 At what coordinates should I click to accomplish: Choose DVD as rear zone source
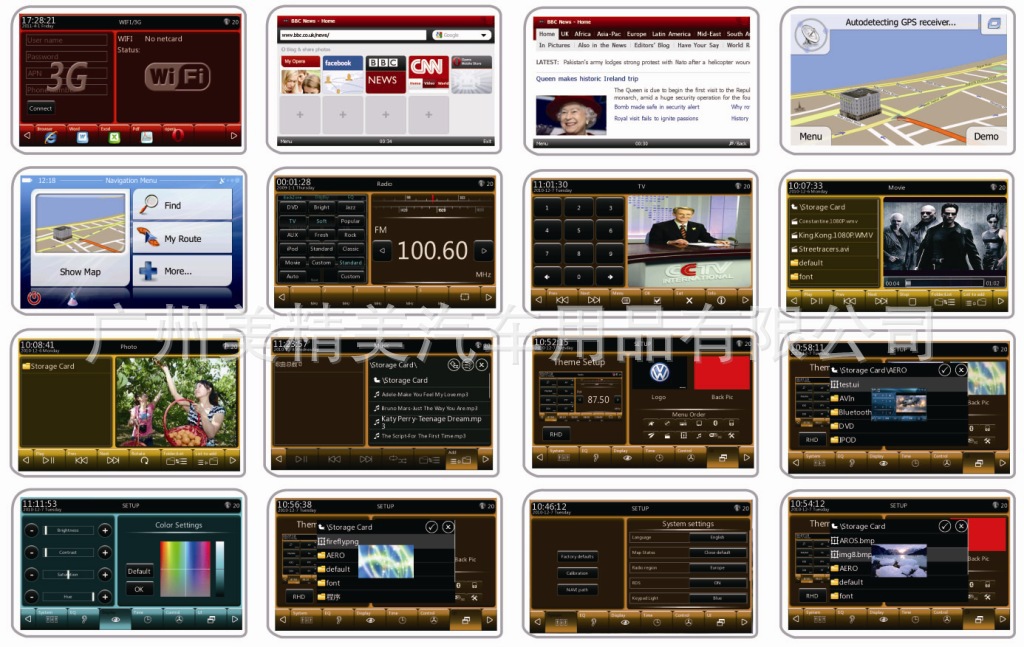coord(292,207)
